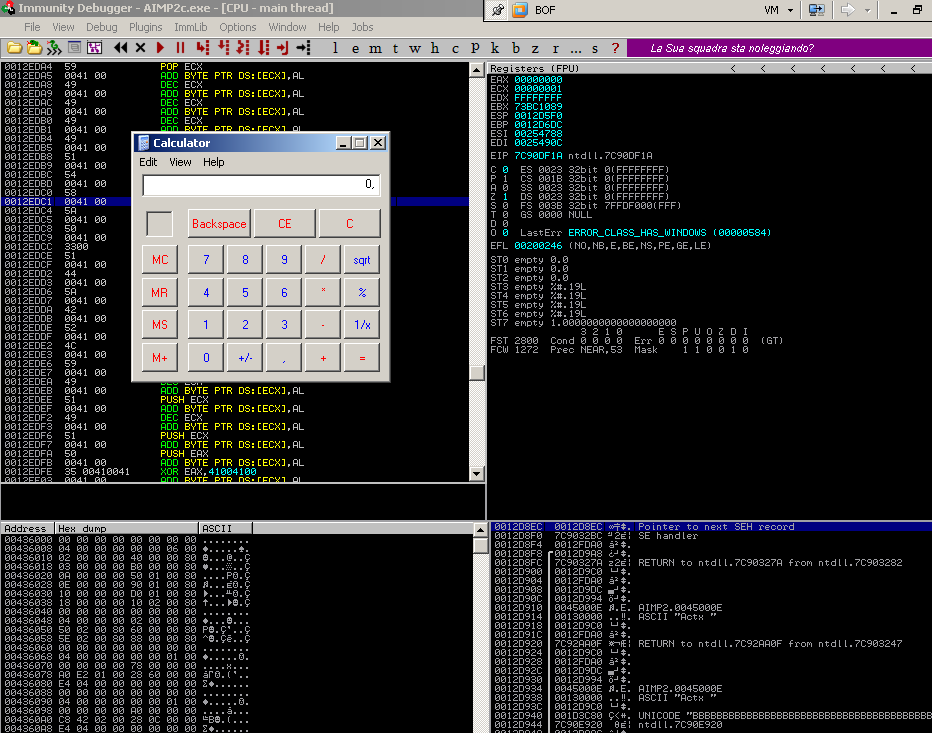Open the File menu in Immunity Debugger

click(x=32, y=27)
